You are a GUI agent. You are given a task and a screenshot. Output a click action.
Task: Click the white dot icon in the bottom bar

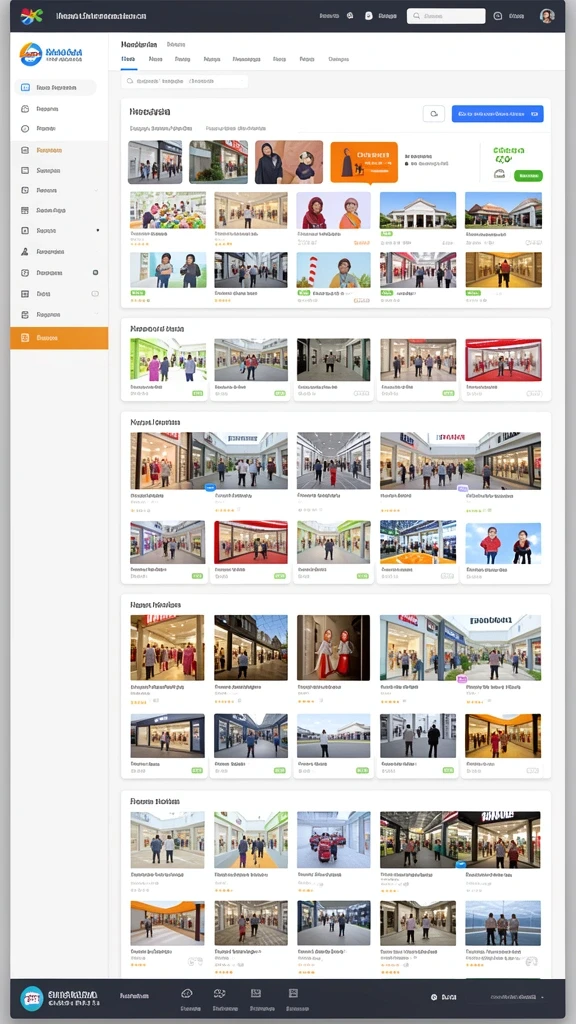click(434, 997)
